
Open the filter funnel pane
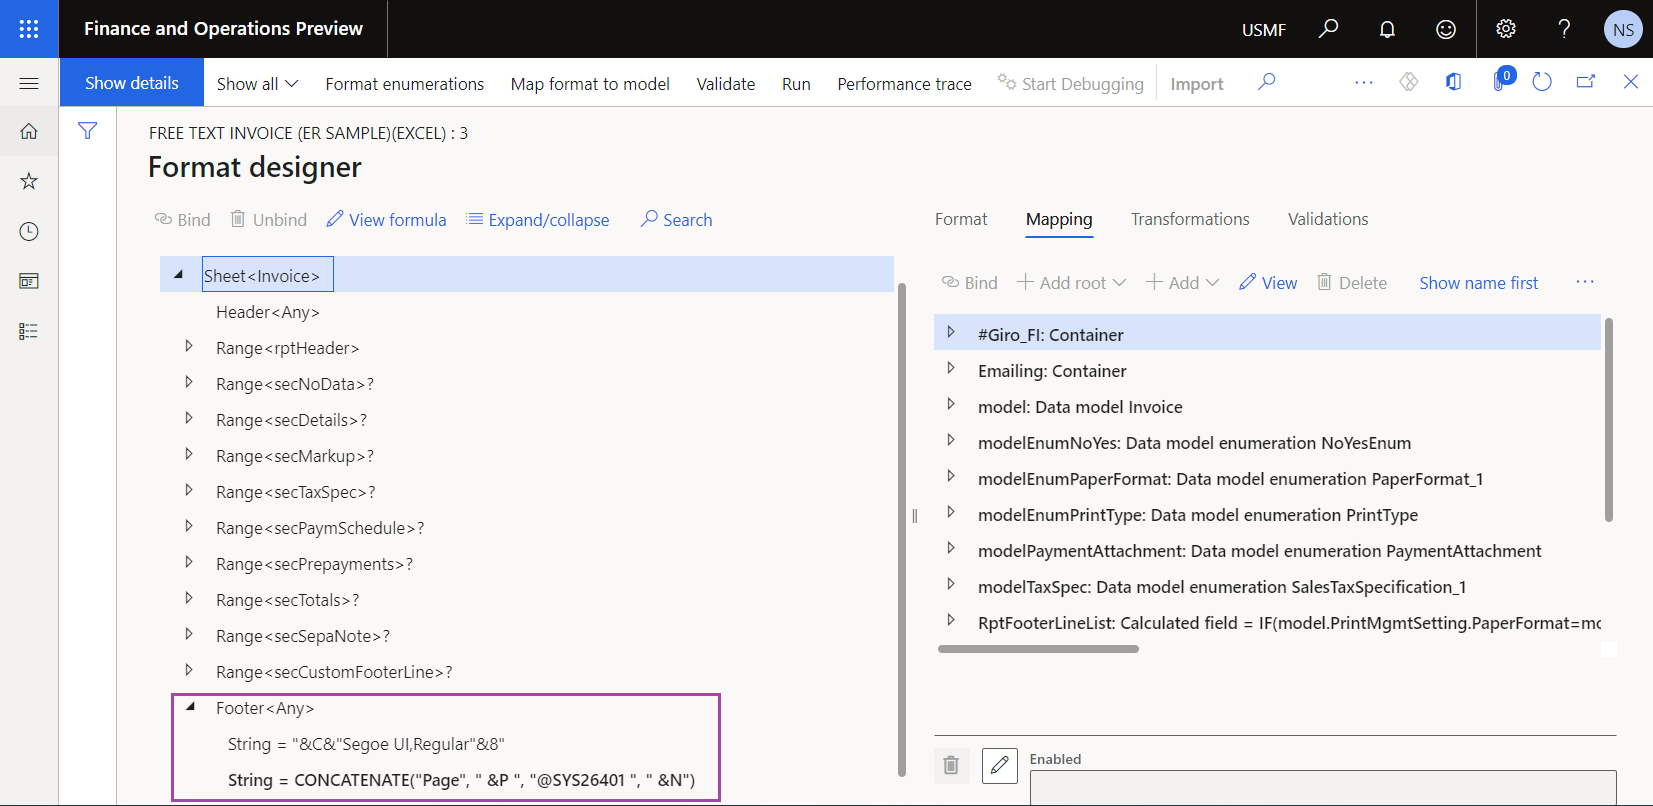(88, 131)
